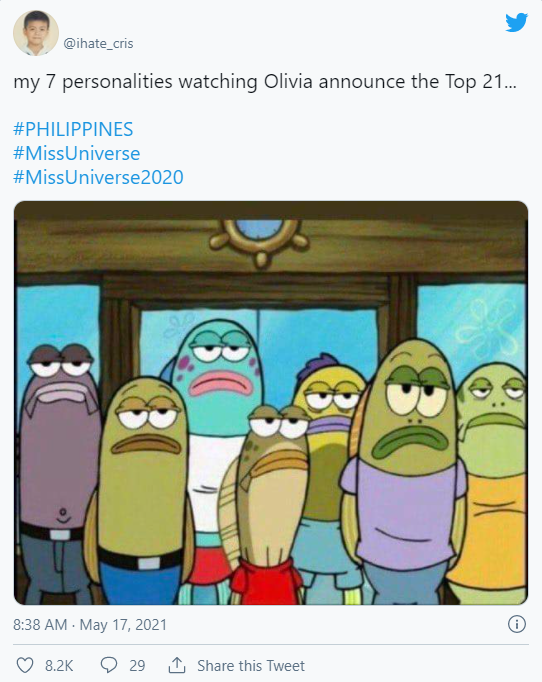Open the @ihate_cris profile handle

(98, 43)
